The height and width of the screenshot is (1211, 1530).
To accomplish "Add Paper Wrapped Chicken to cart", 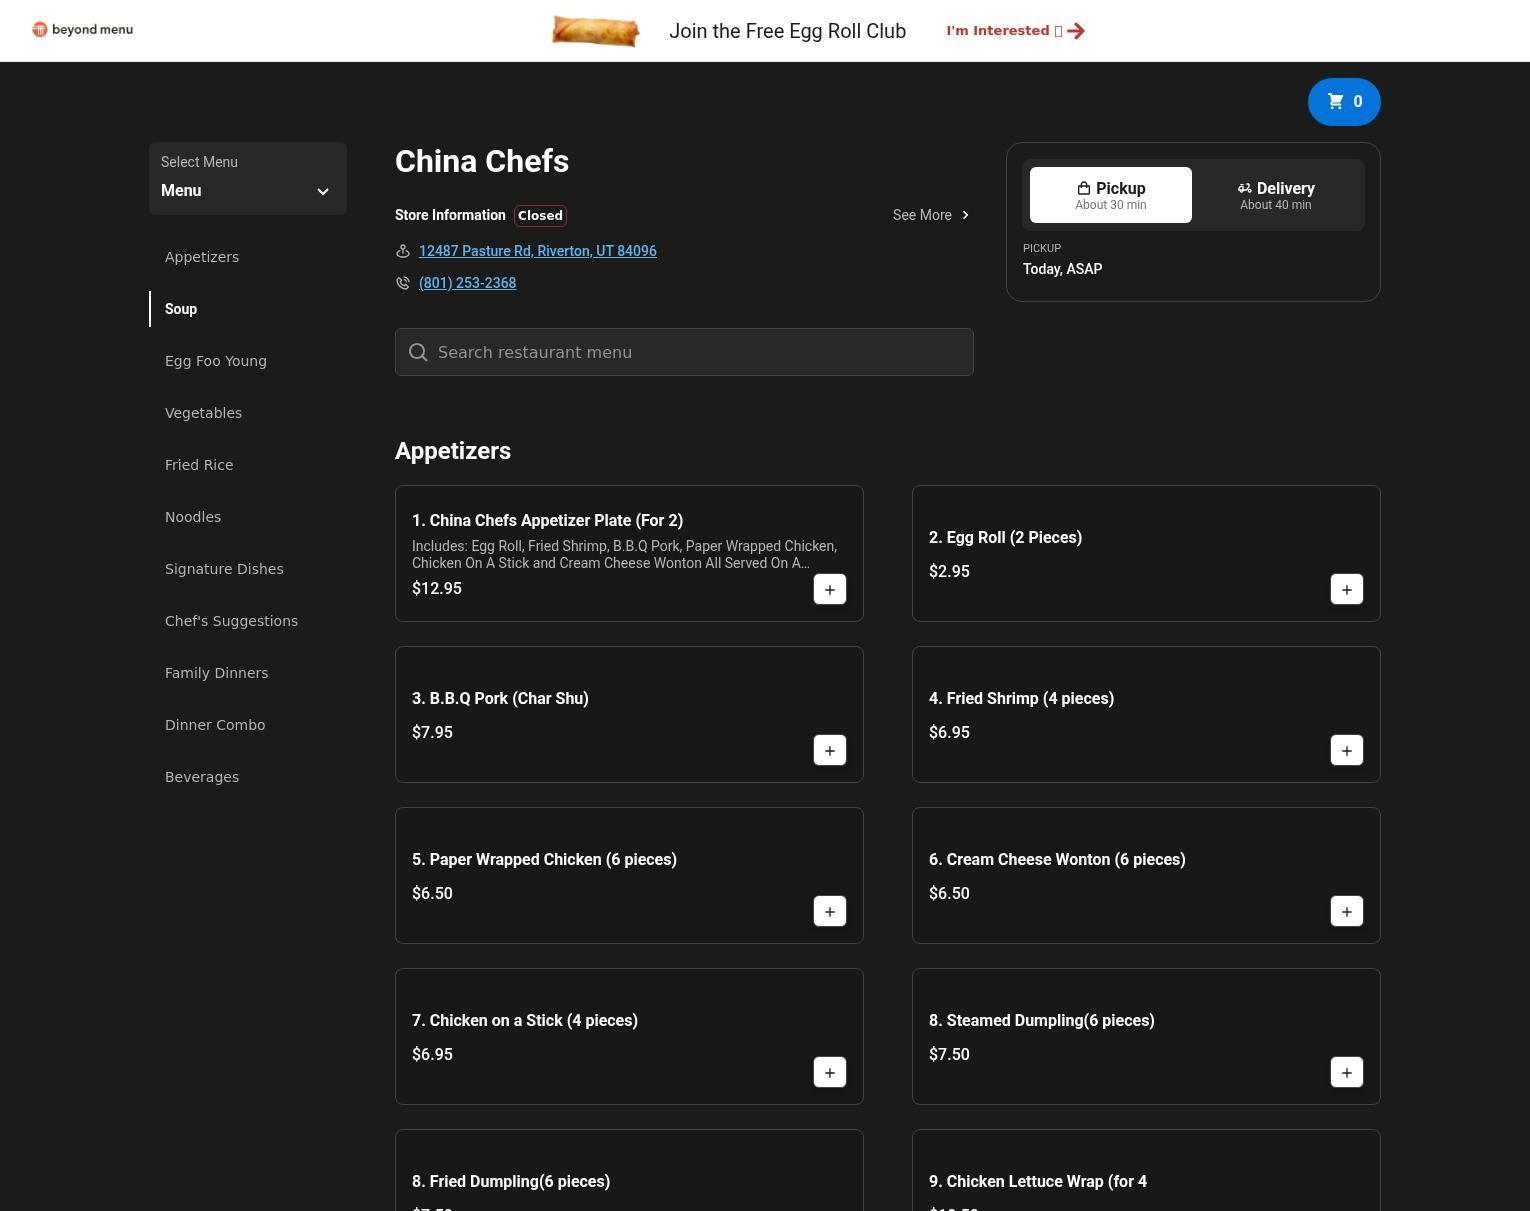I will [829, 912].
